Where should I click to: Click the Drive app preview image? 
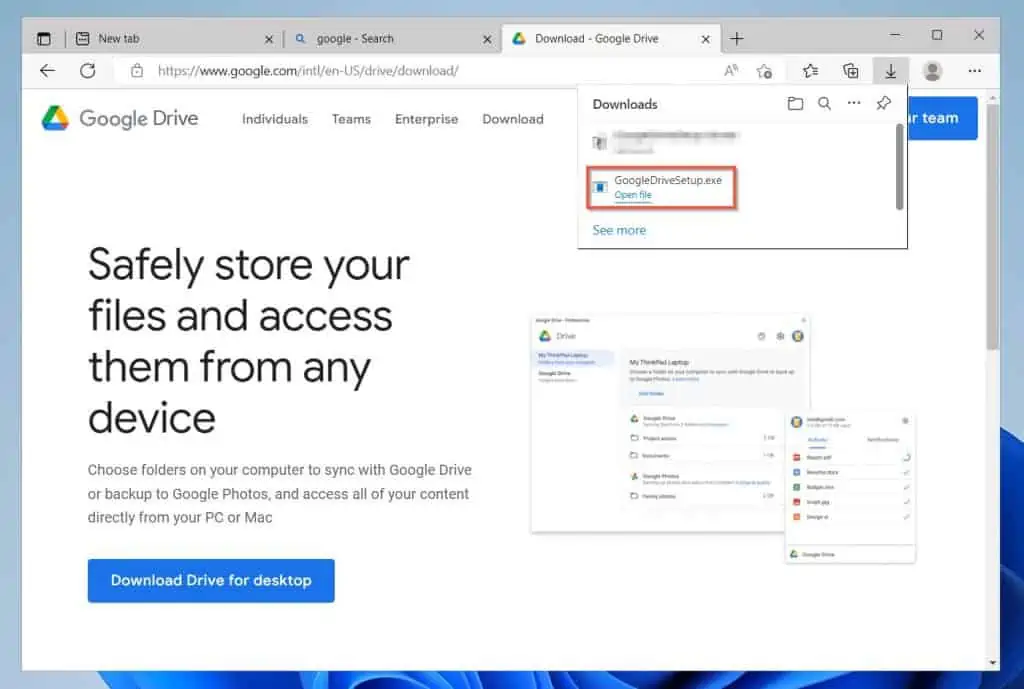coord(724,439)
